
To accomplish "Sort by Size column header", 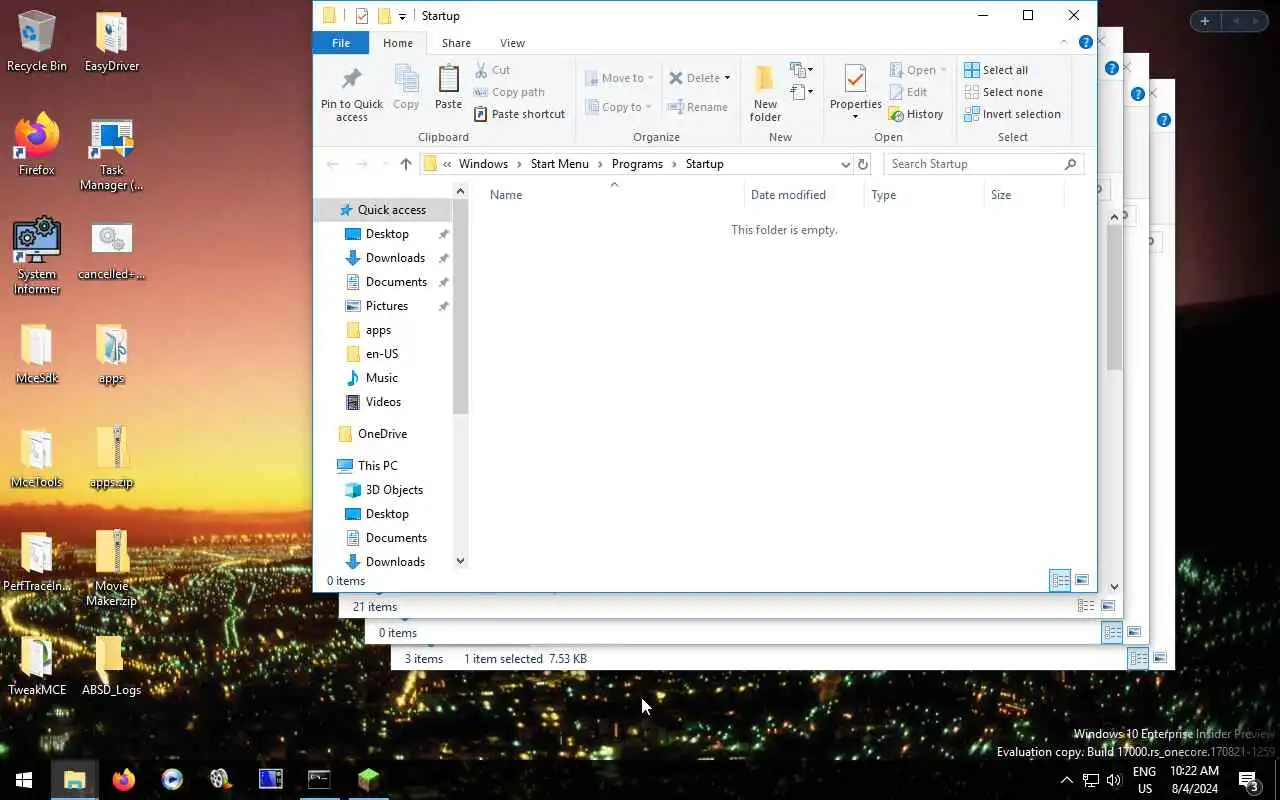I will [x=1024, y=195].
